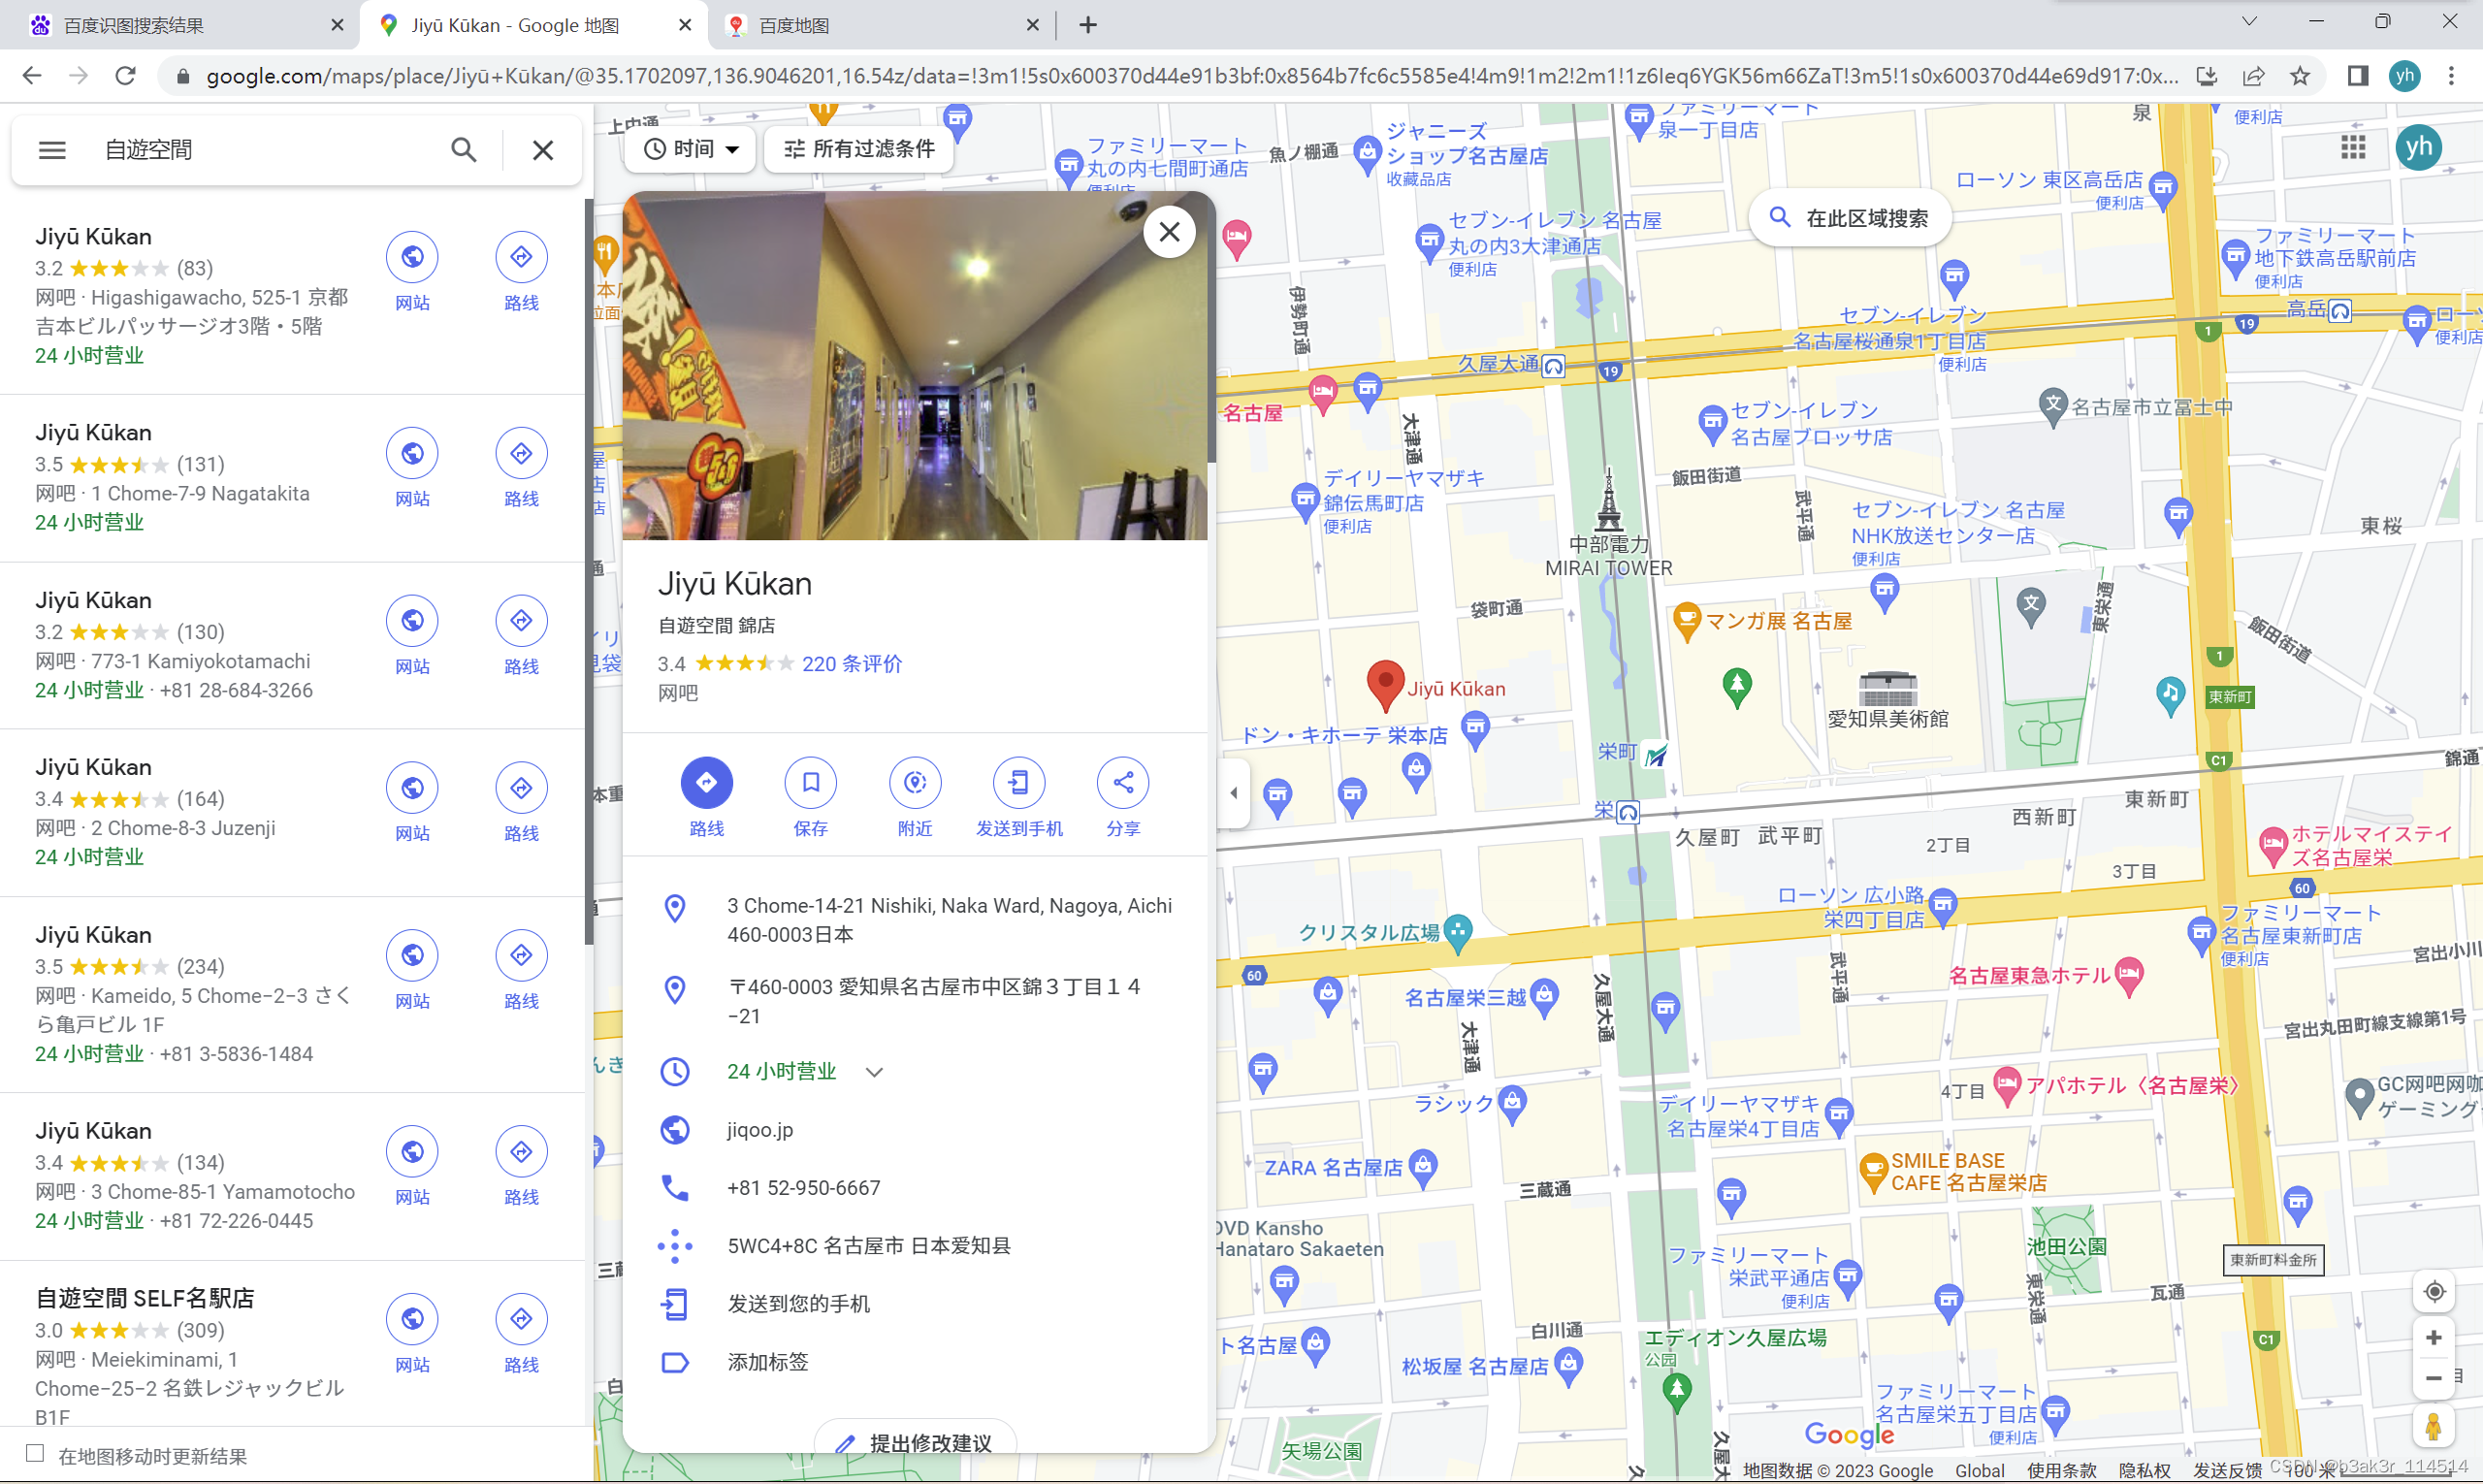Click the 在此区域搜索 button
2483x1484 pixels.
pyautogui.click(x=1849, y=218)
